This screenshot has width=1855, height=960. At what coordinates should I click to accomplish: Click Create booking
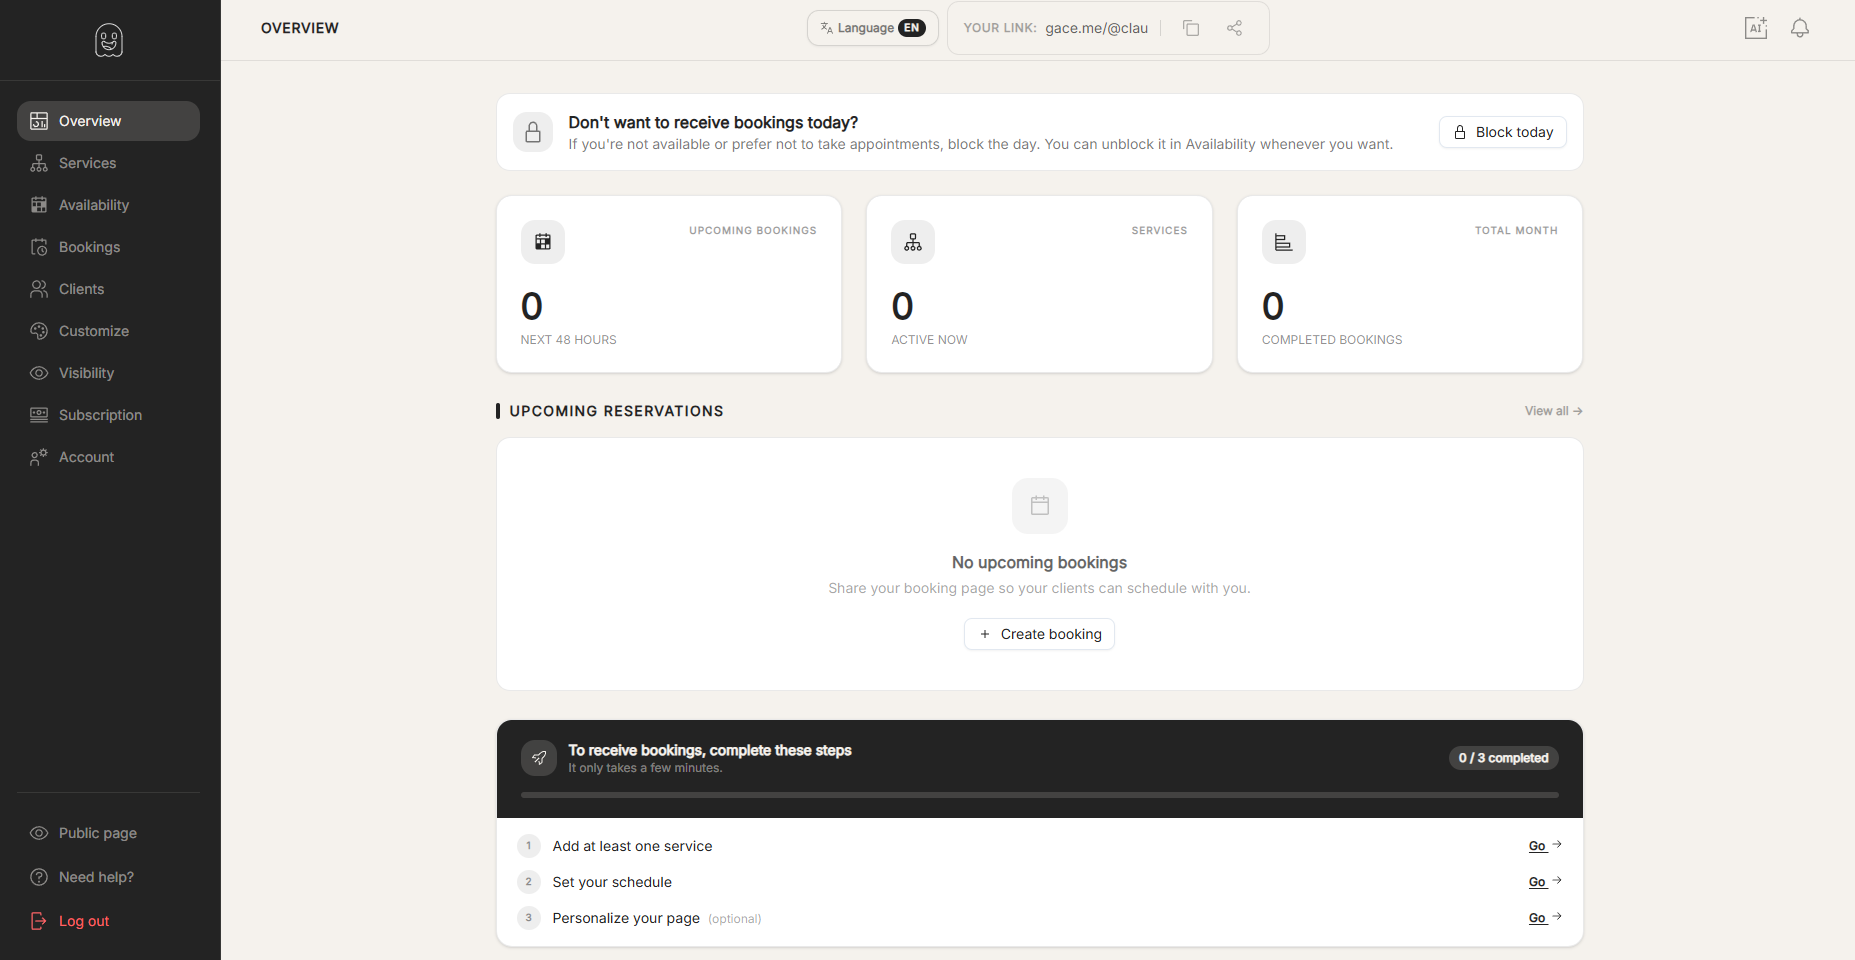(x=1039, y=633)
